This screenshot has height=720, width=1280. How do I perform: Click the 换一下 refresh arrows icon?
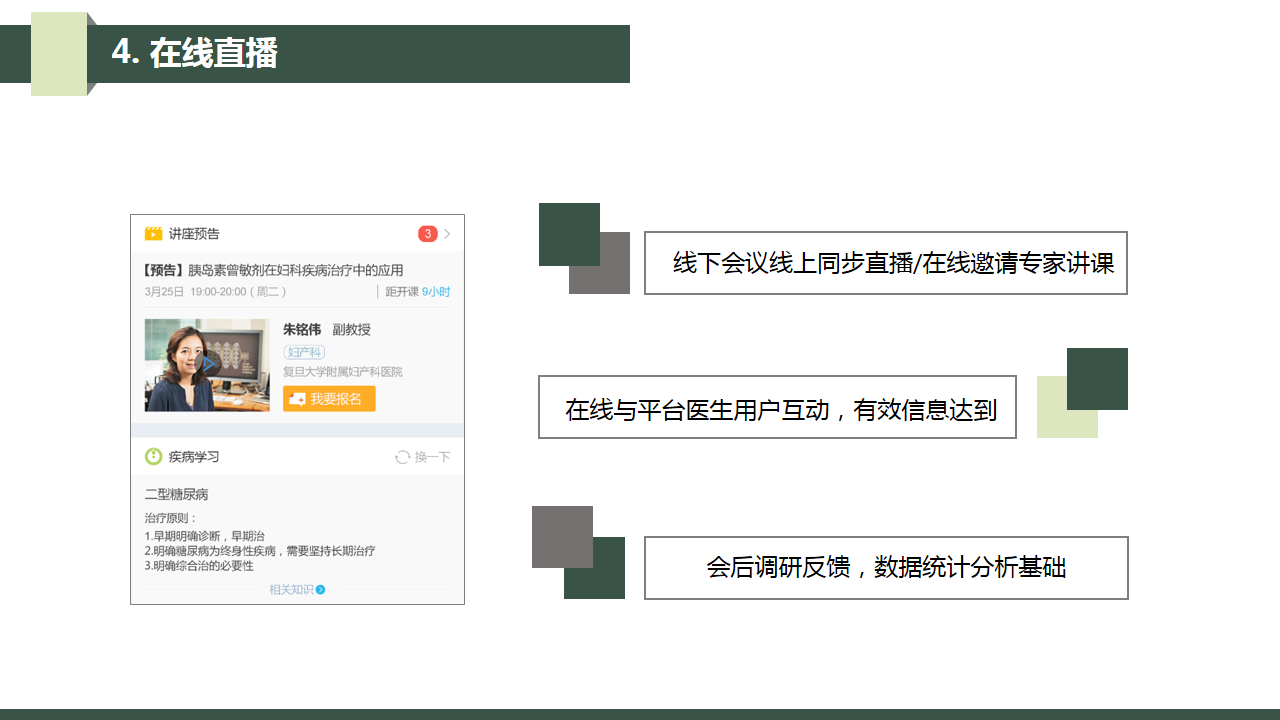click(402, 457)
